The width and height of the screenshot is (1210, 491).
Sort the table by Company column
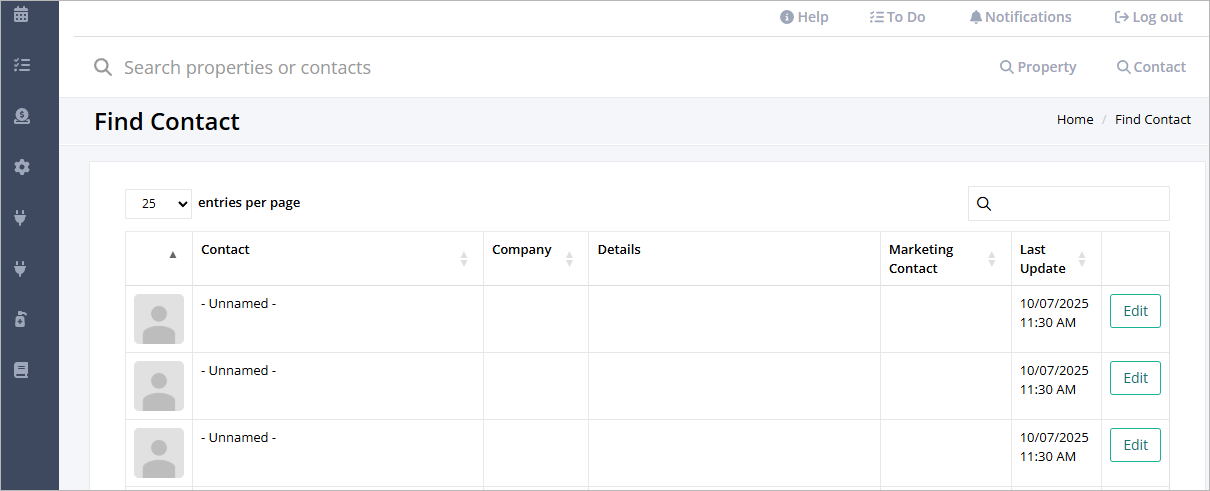tap(536, 258)
